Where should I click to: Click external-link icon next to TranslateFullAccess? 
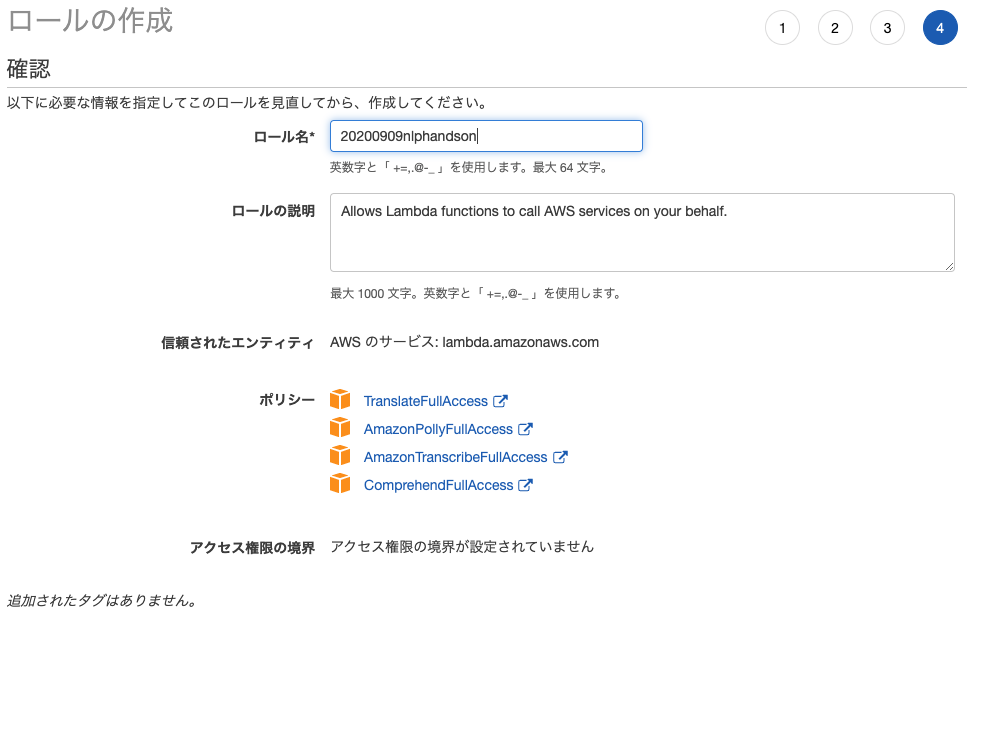pyautogui.click(x=501, y=401)
